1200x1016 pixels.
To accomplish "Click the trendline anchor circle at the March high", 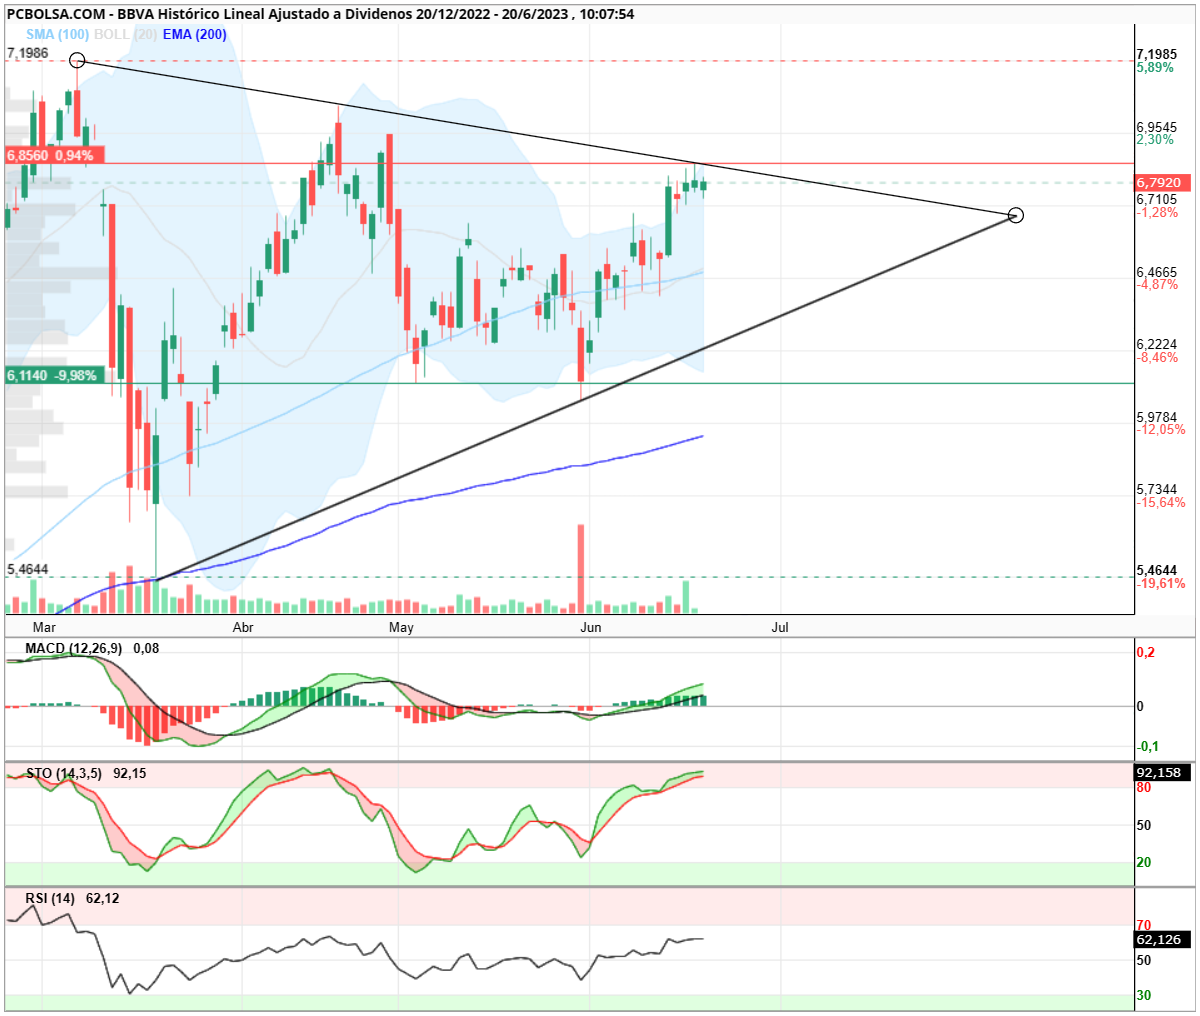I will (77, 61).
